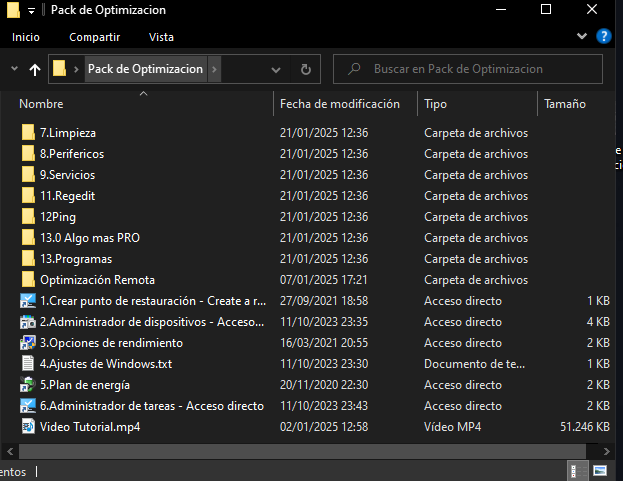Click the name '11.Regedit'

point(68,196)
